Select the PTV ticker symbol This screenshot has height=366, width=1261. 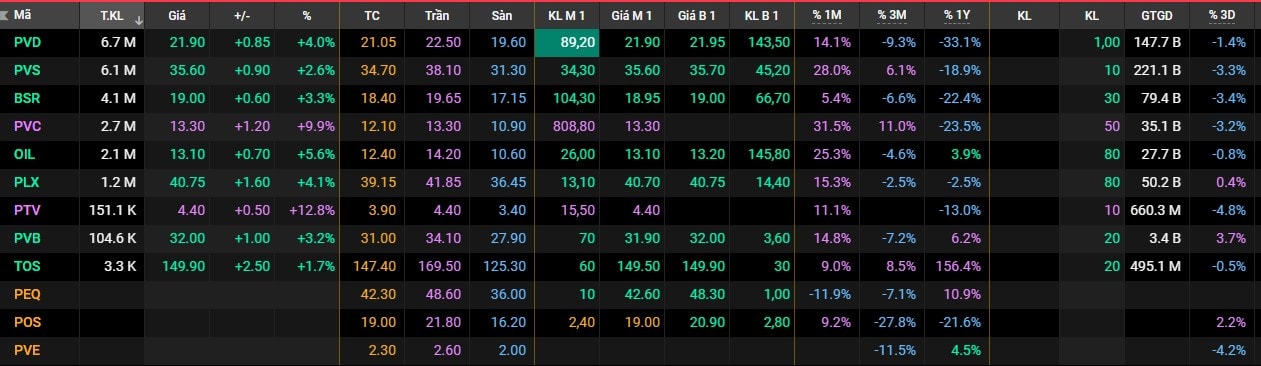click(28, 211)
